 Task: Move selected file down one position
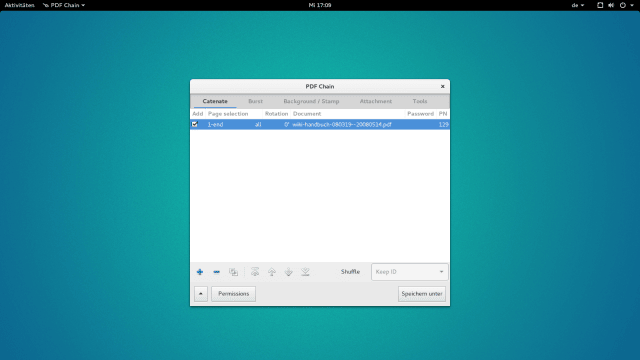click(x=289, y=272)
